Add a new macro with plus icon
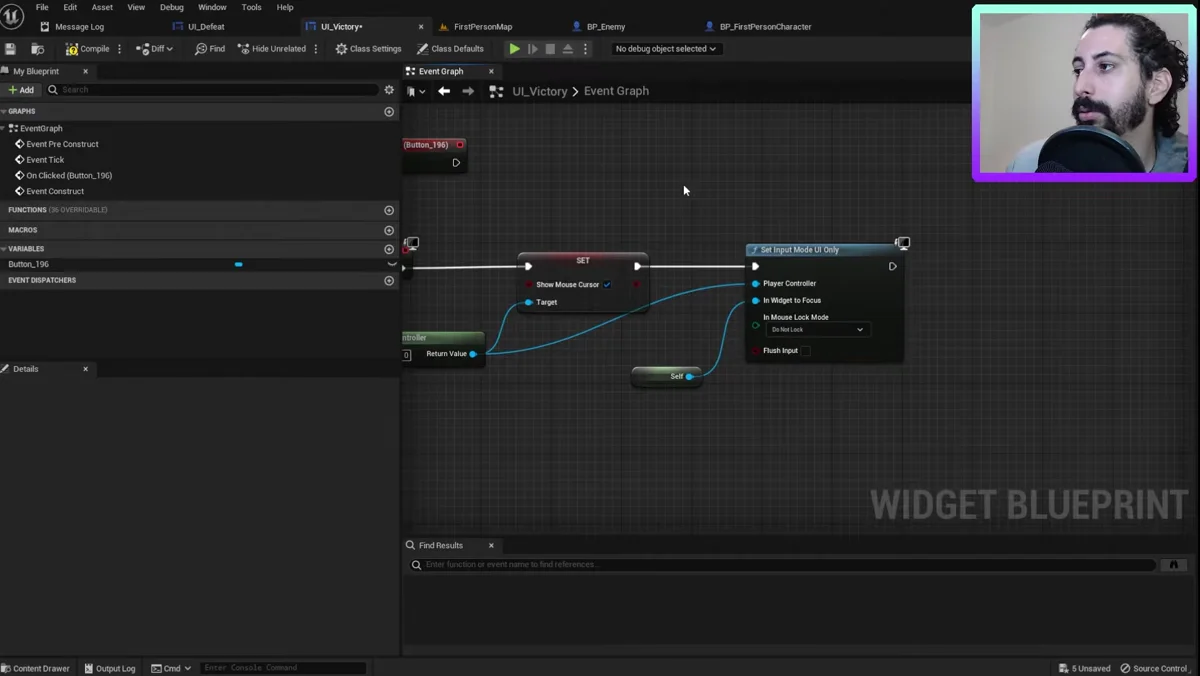This screenshot has height=676, width=1200. click(x=389, y=230)
